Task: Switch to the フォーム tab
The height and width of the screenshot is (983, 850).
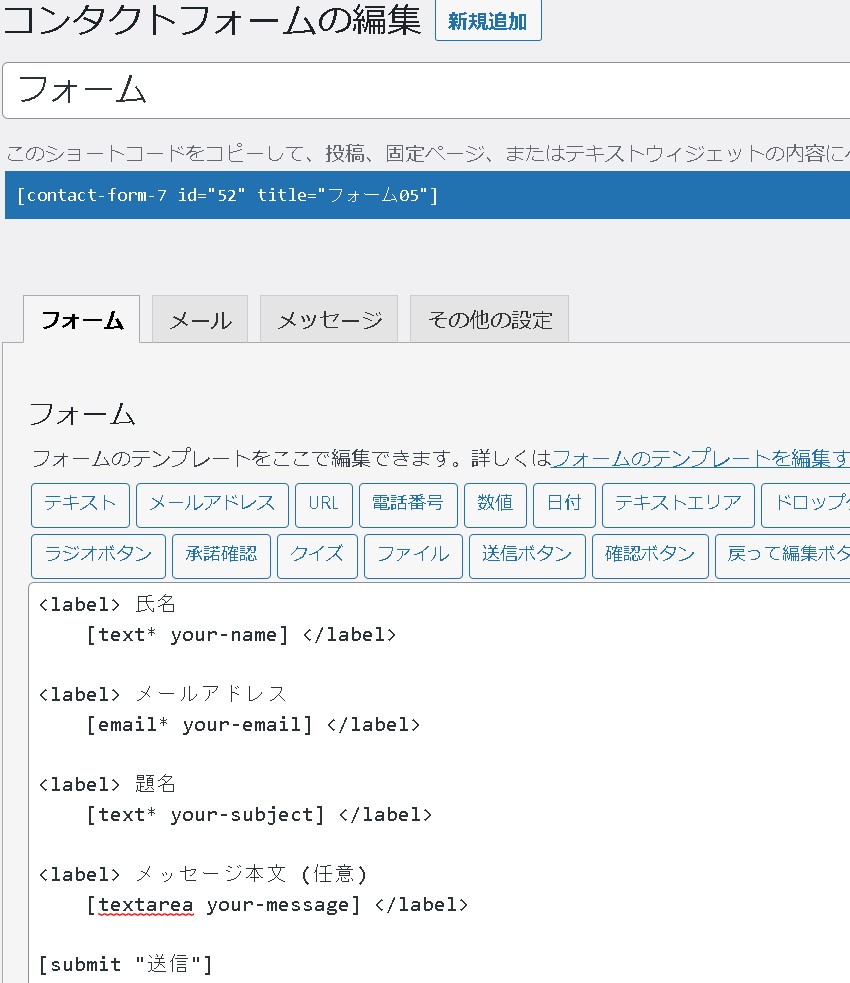Action: point(82,320)
